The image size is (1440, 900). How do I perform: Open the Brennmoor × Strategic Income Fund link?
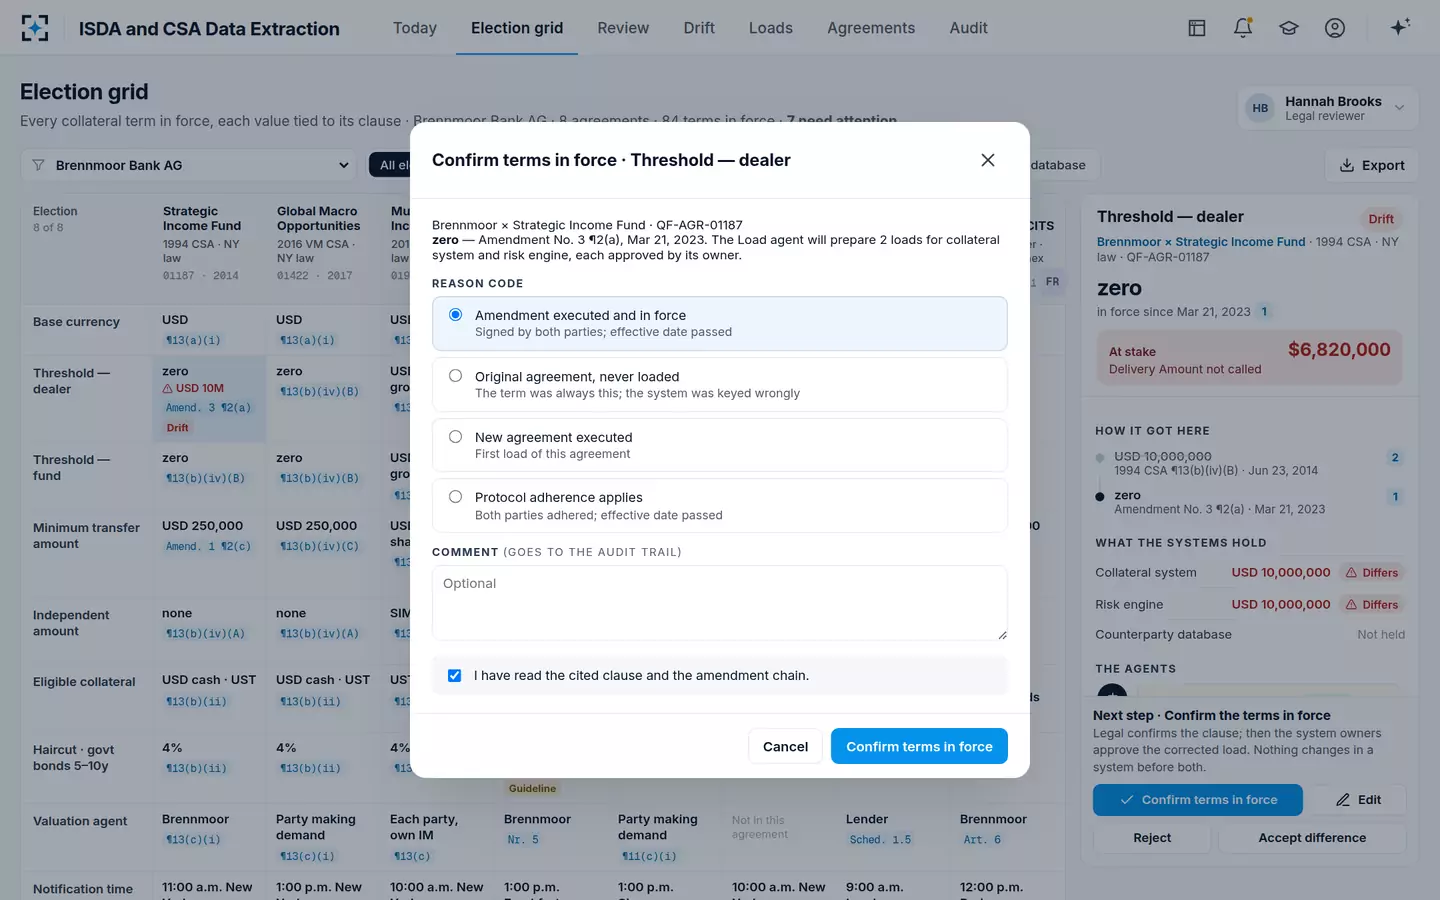tap(1201, 242)
